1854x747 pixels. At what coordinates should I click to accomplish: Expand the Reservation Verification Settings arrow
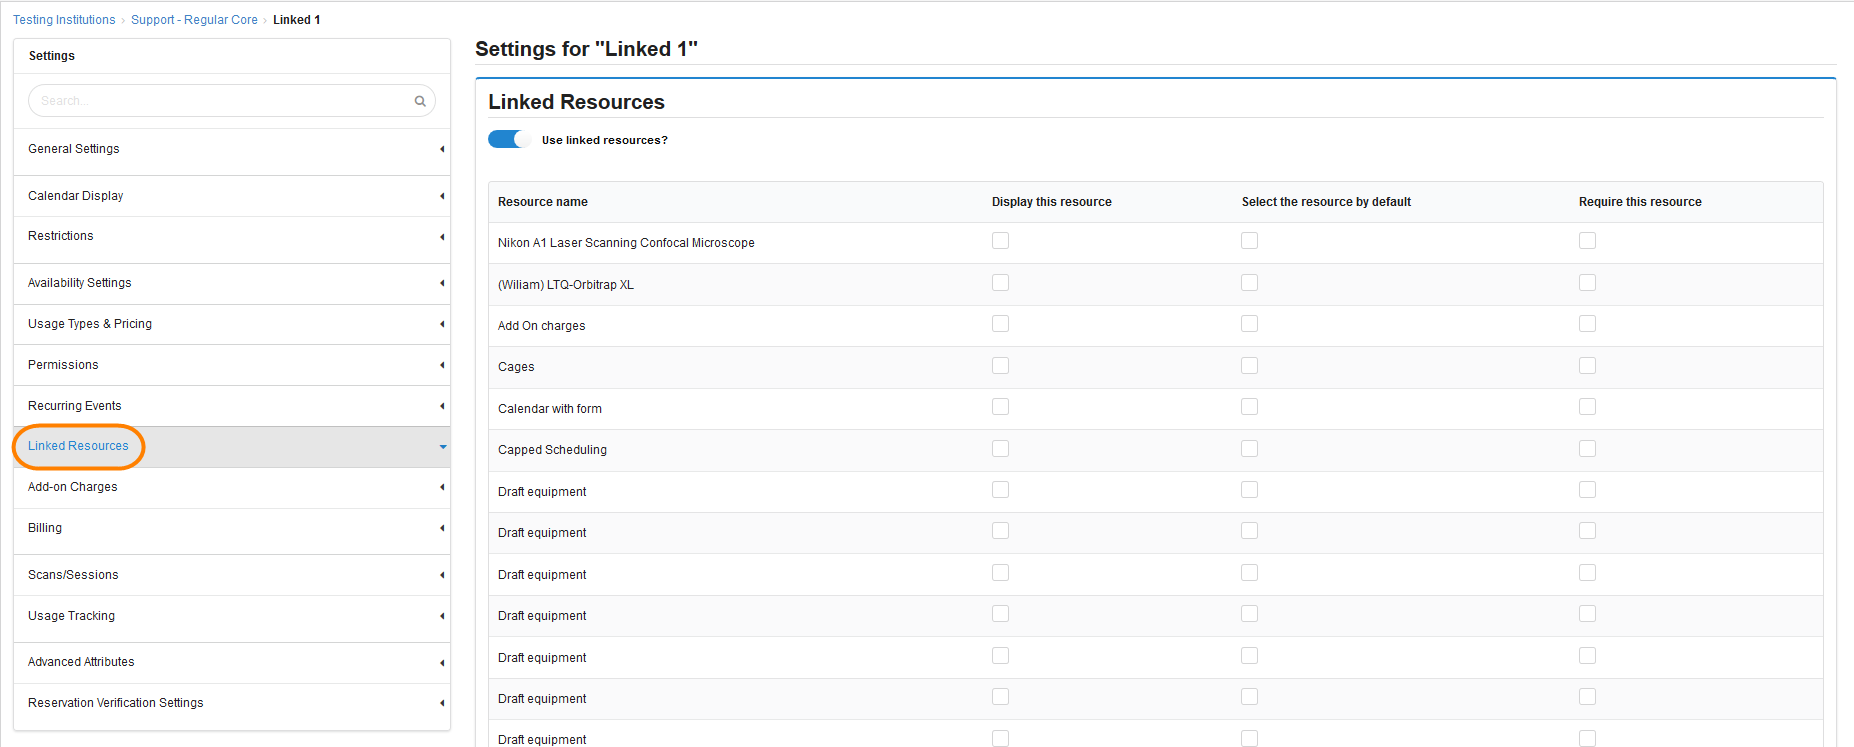[x=442, y=703]
